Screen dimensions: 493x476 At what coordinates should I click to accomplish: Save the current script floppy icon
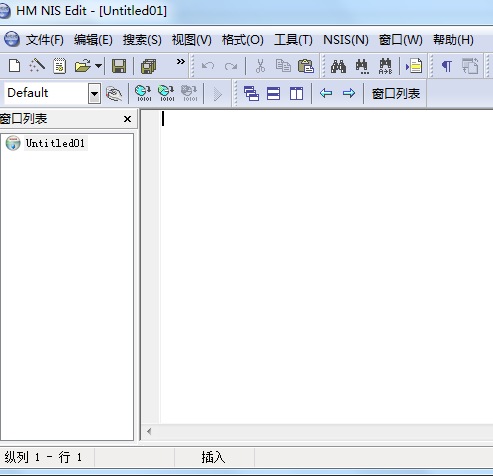tap(119, 66)
